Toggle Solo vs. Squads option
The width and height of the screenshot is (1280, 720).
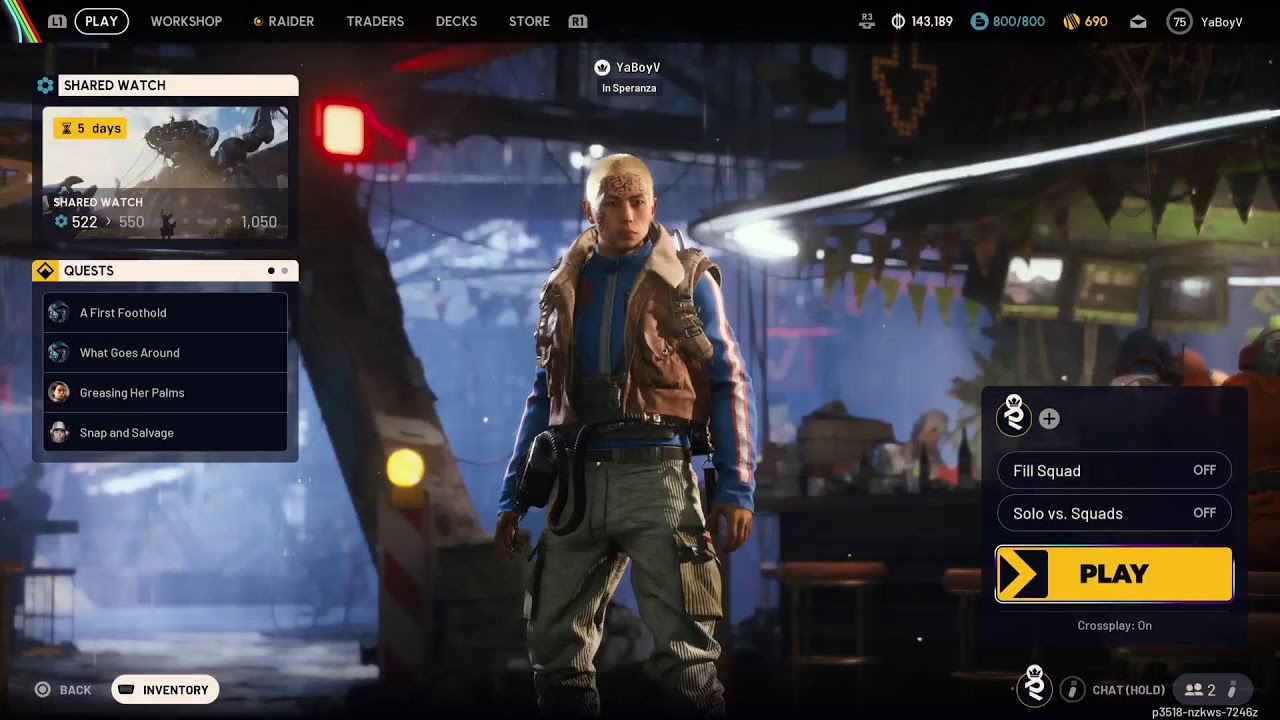point(1114,514)
